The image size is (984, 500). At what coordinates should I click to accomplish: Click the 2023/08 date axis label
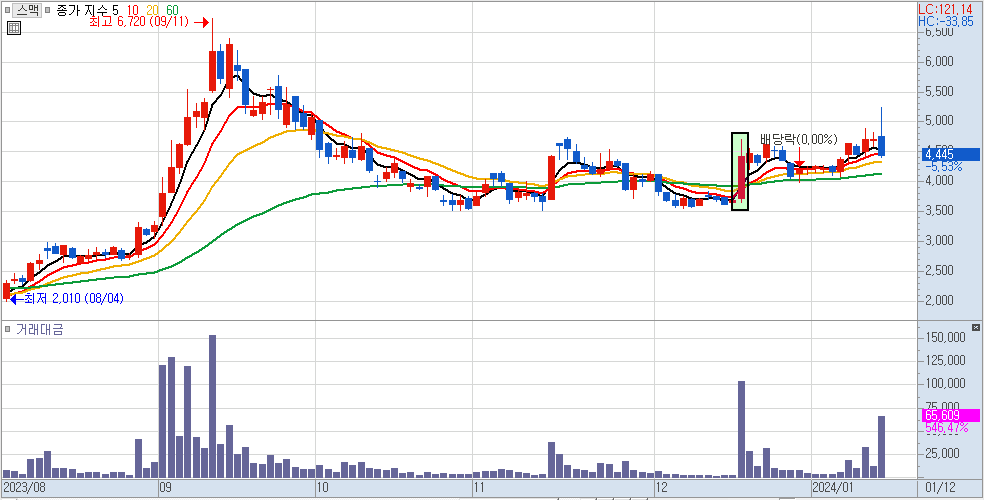coord(24,487)
